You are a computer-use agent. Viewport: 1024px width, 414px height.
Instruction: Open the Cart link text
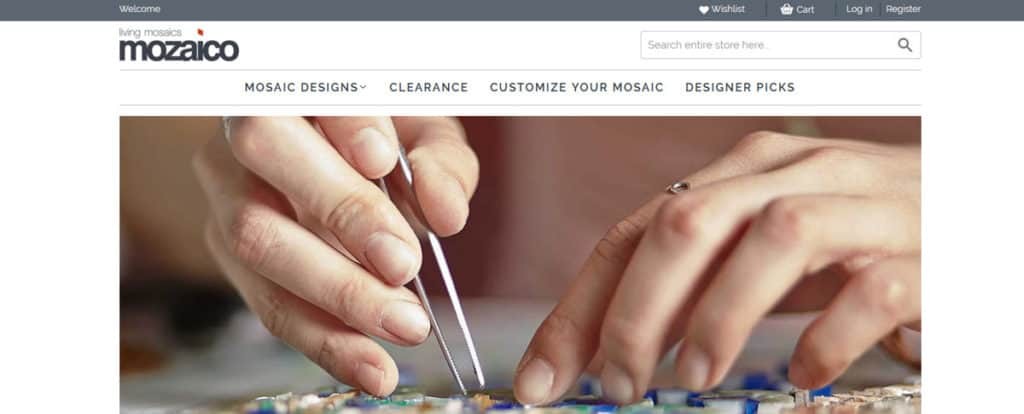tap(805, 10)
